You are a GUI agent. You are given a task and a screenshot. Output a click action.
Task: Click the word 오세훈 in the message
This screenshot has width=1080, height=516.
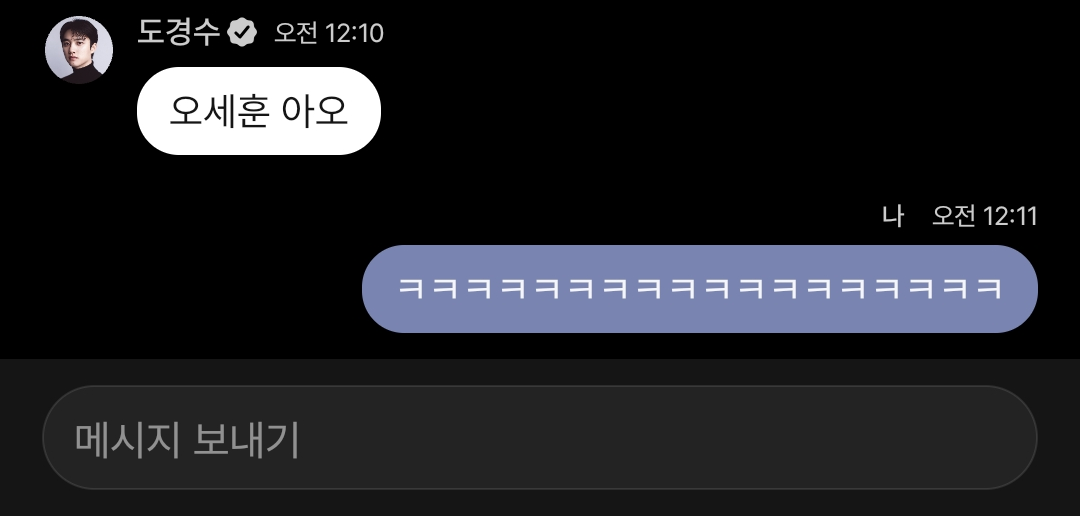click(x=218, y=111)
